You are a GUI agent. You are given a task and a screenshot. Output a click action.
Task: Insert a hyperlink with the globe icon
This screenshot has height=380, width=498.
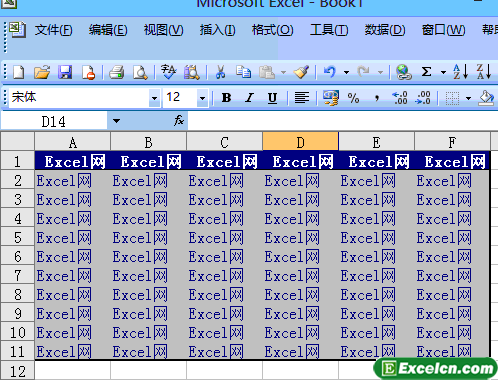pos(403,72)
